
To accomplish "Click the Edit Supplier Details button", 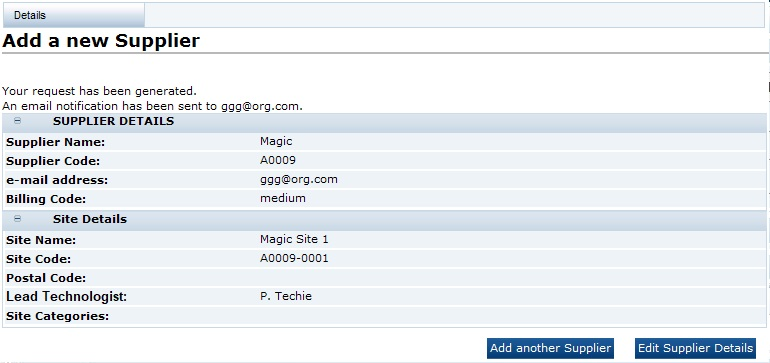I will 695,348.
